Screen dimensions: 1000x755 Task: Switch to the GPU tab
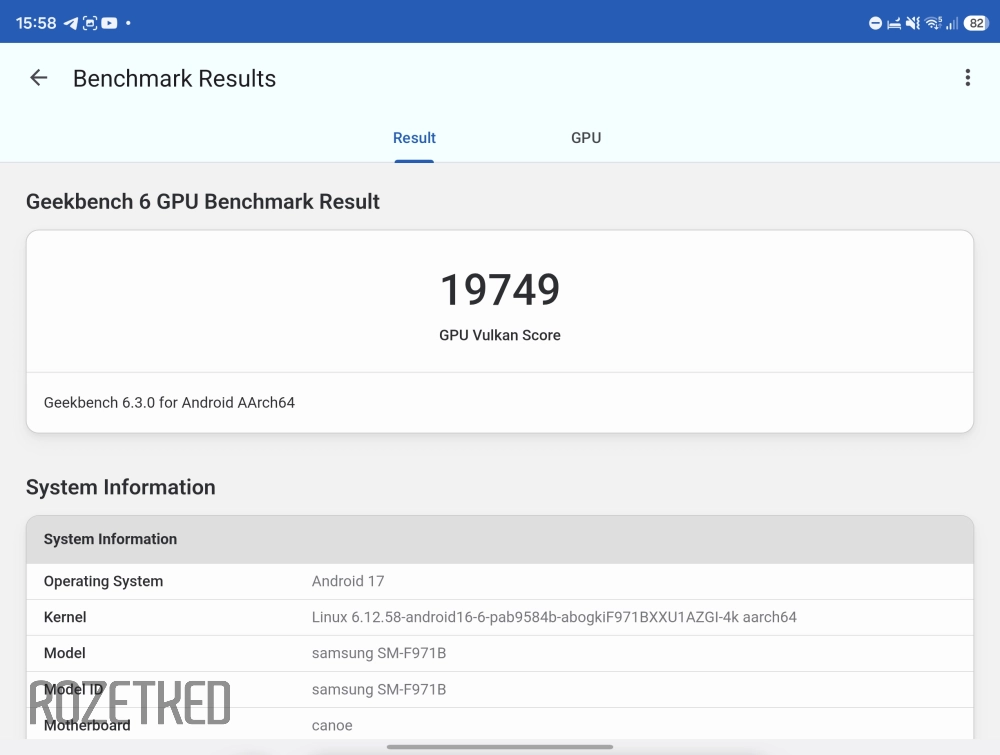point(585,138)
